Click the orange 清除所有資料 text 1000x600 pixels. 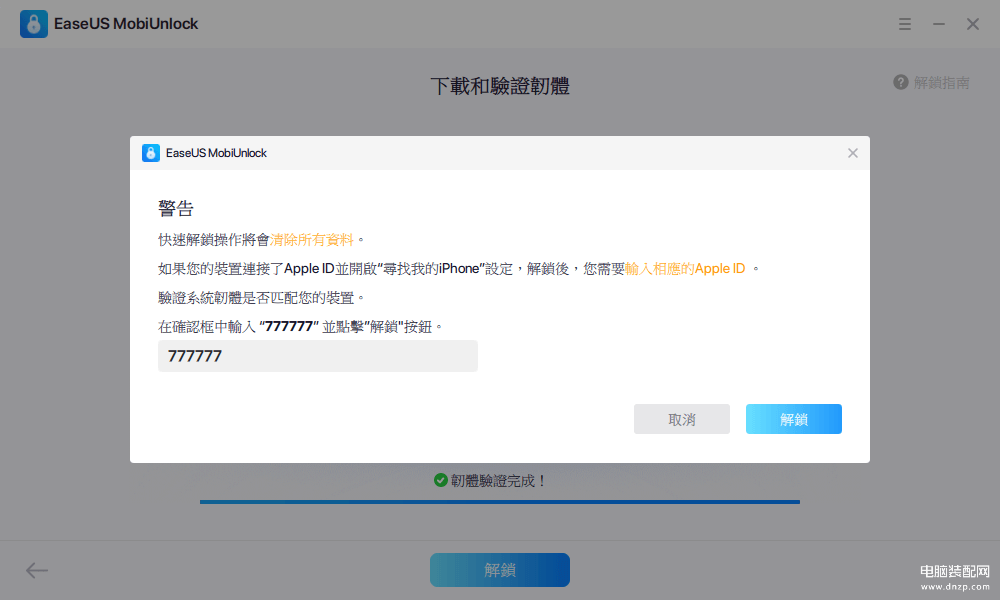[311, 240]
